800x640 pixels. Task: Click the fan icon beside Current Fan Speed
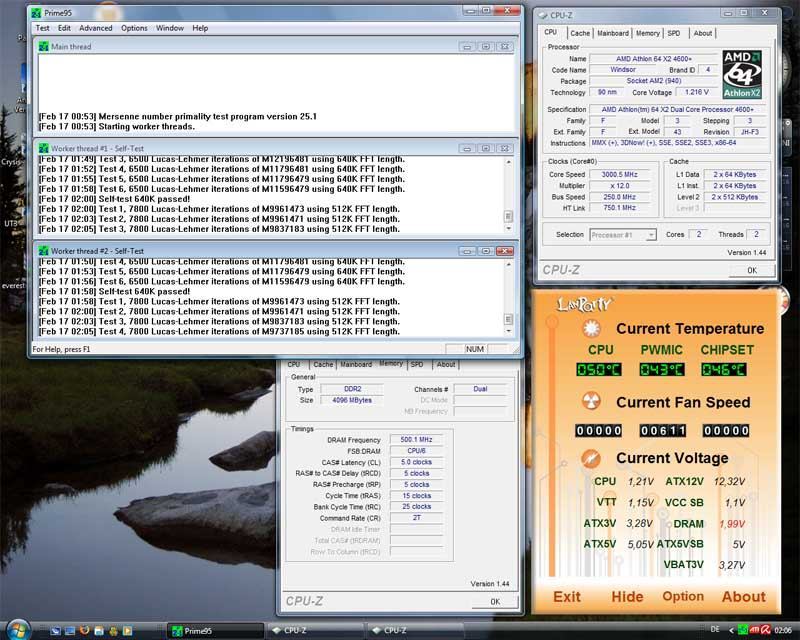point(591,401)
